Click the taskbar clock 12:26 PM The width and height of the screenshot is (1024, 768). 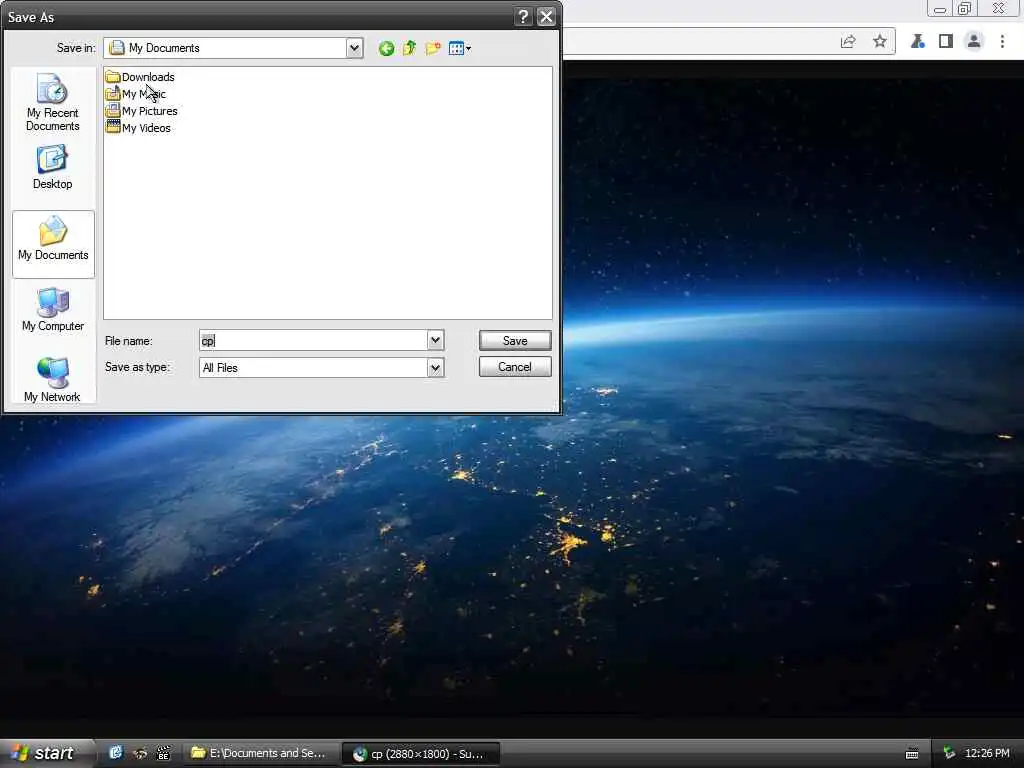tap(987, 753)
